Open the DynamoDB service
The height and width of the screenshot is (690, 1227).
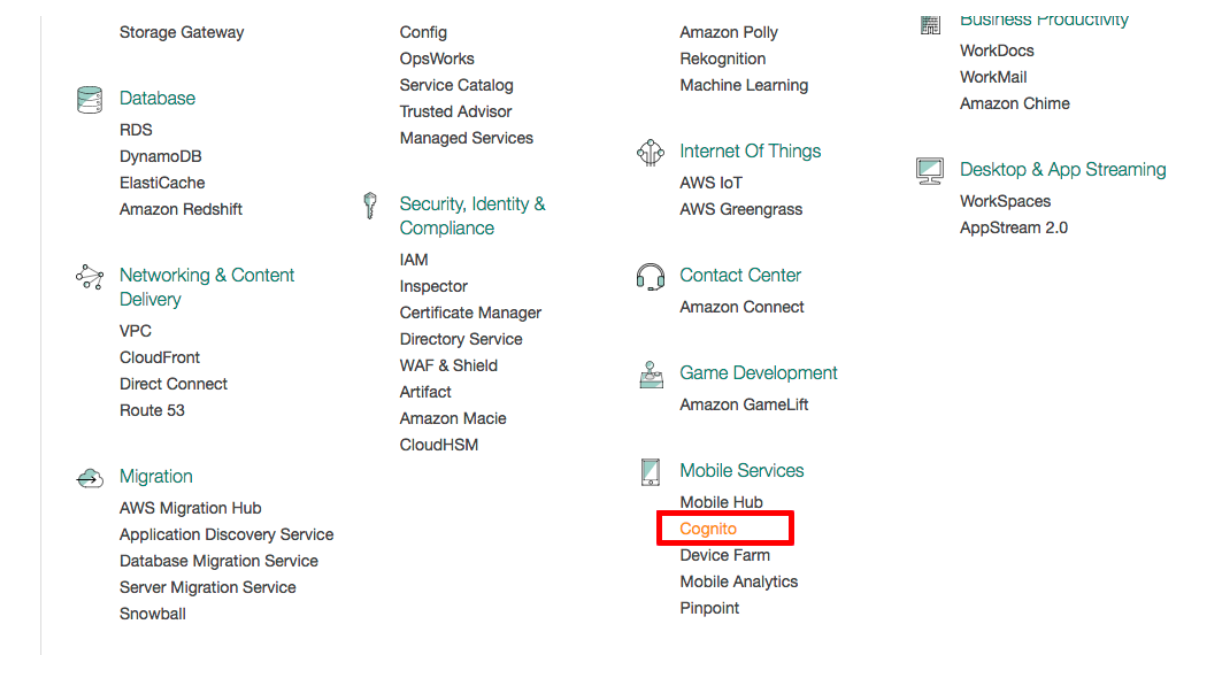[160, 157]
